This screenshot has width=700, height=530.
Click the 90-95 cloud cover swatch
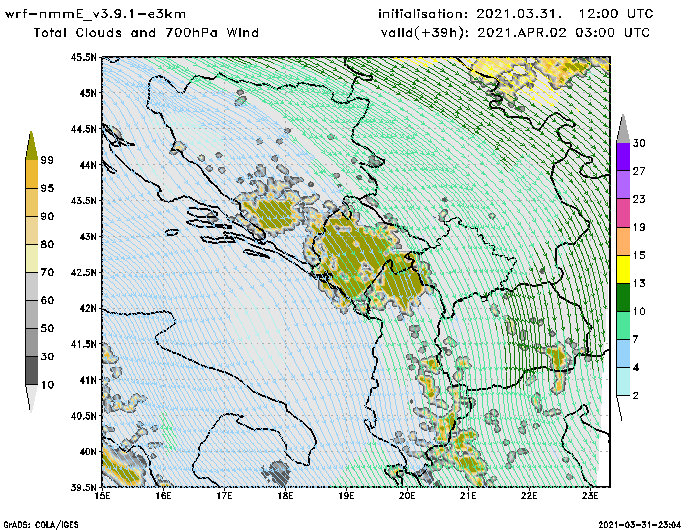pyautogui.click(x=31, y=202)
